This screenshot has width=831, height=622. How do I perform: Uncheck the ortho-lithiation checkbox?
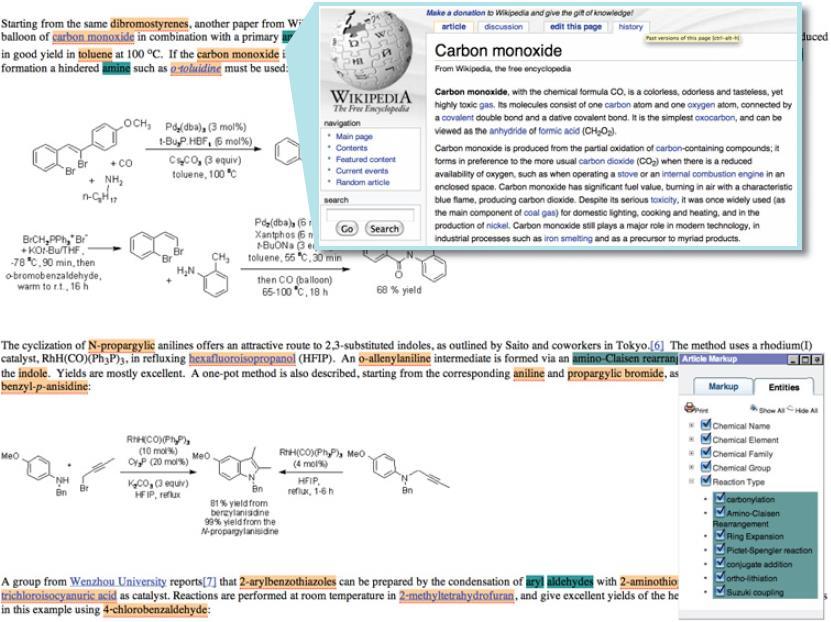tap(720, 577)
